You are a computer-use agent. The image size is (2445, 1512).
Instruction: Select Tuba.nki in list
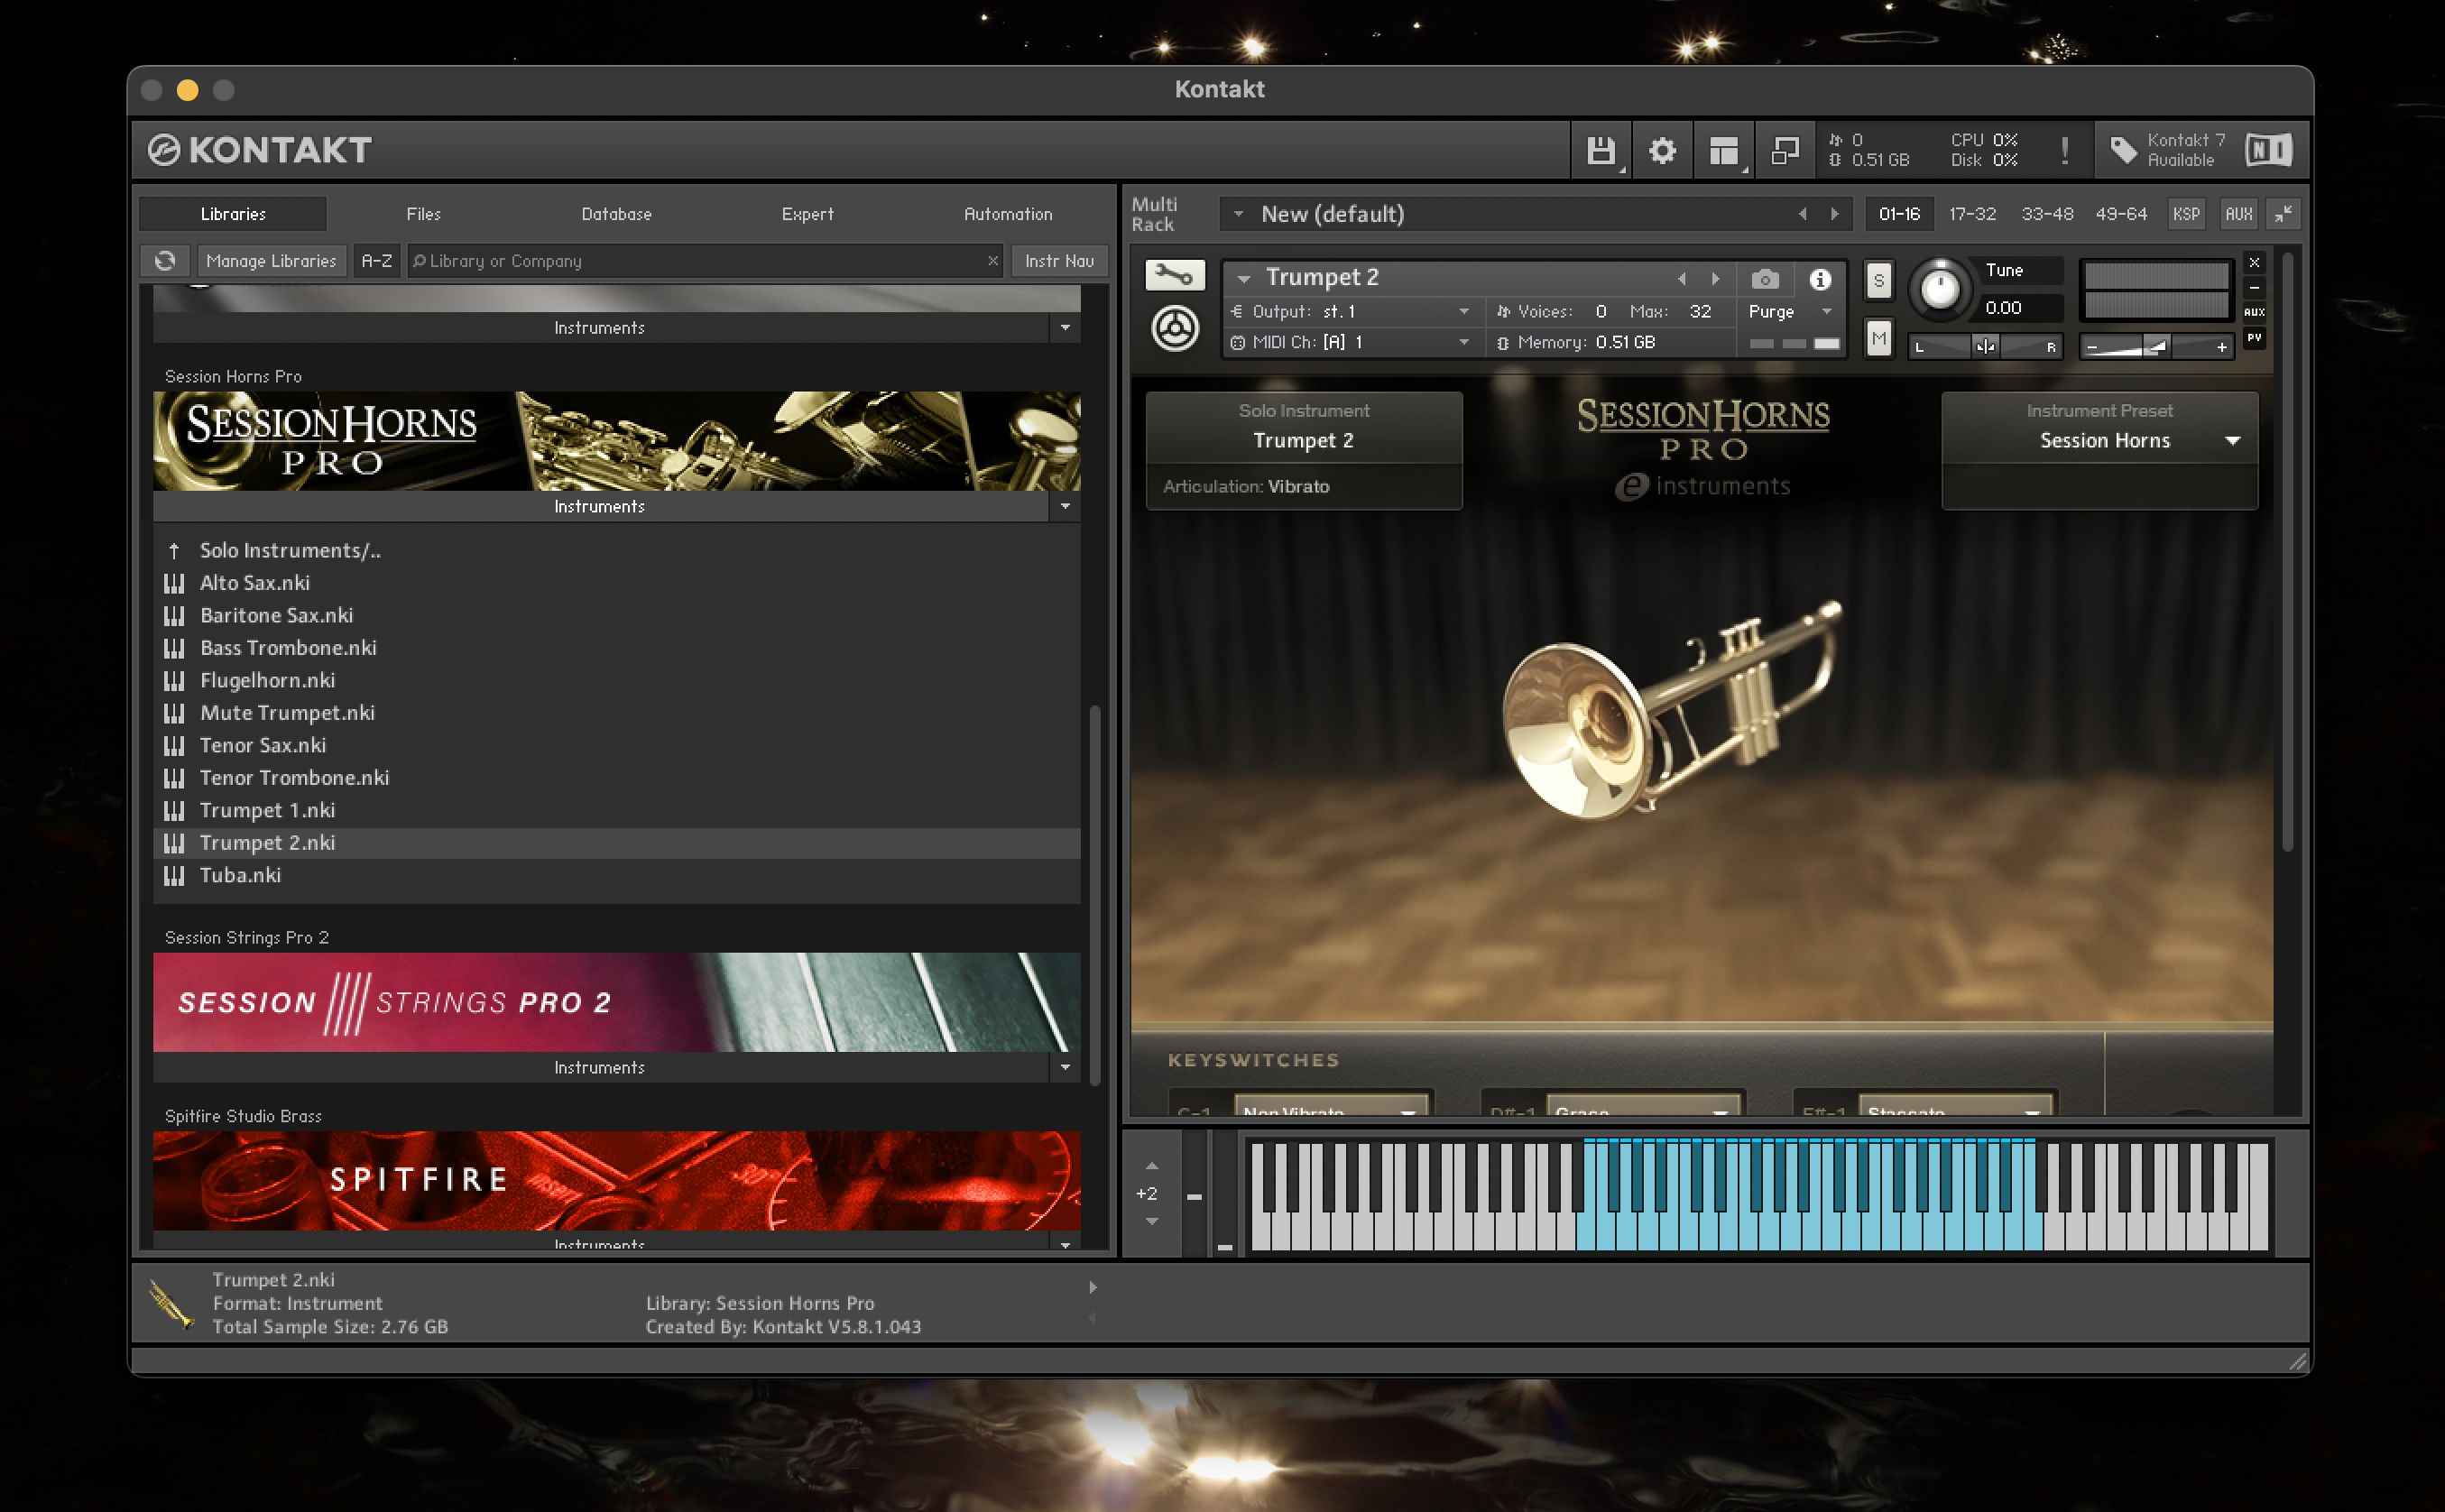(x=616, y=876)
